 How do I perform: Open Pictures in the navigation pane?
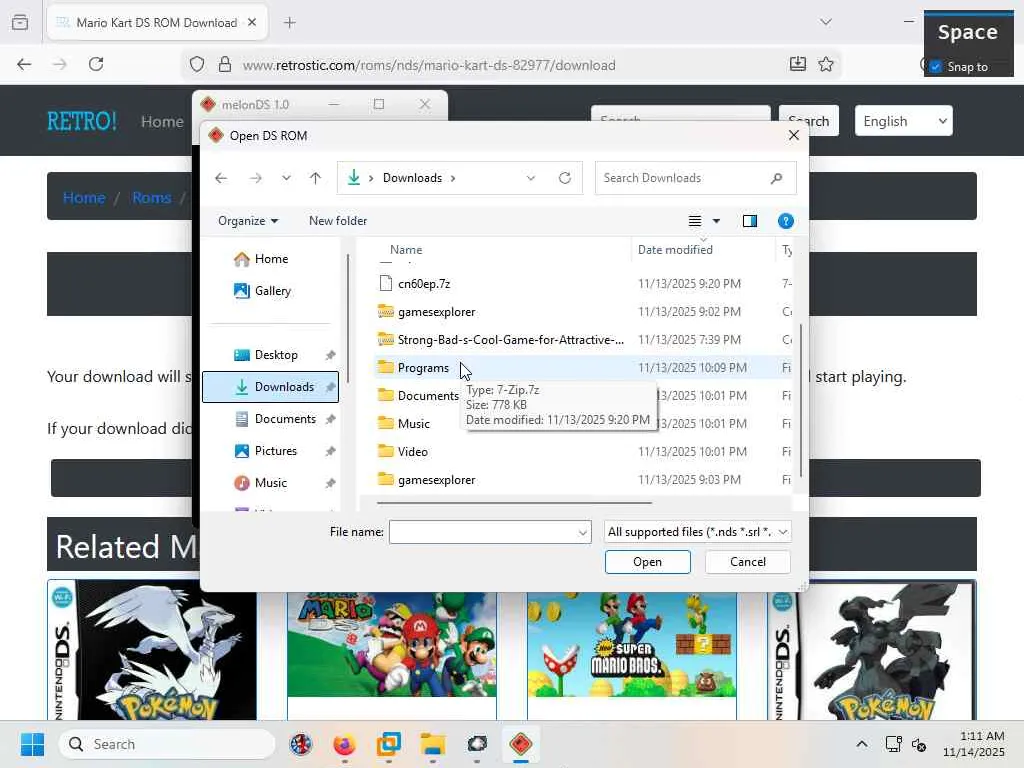[276, 451]
